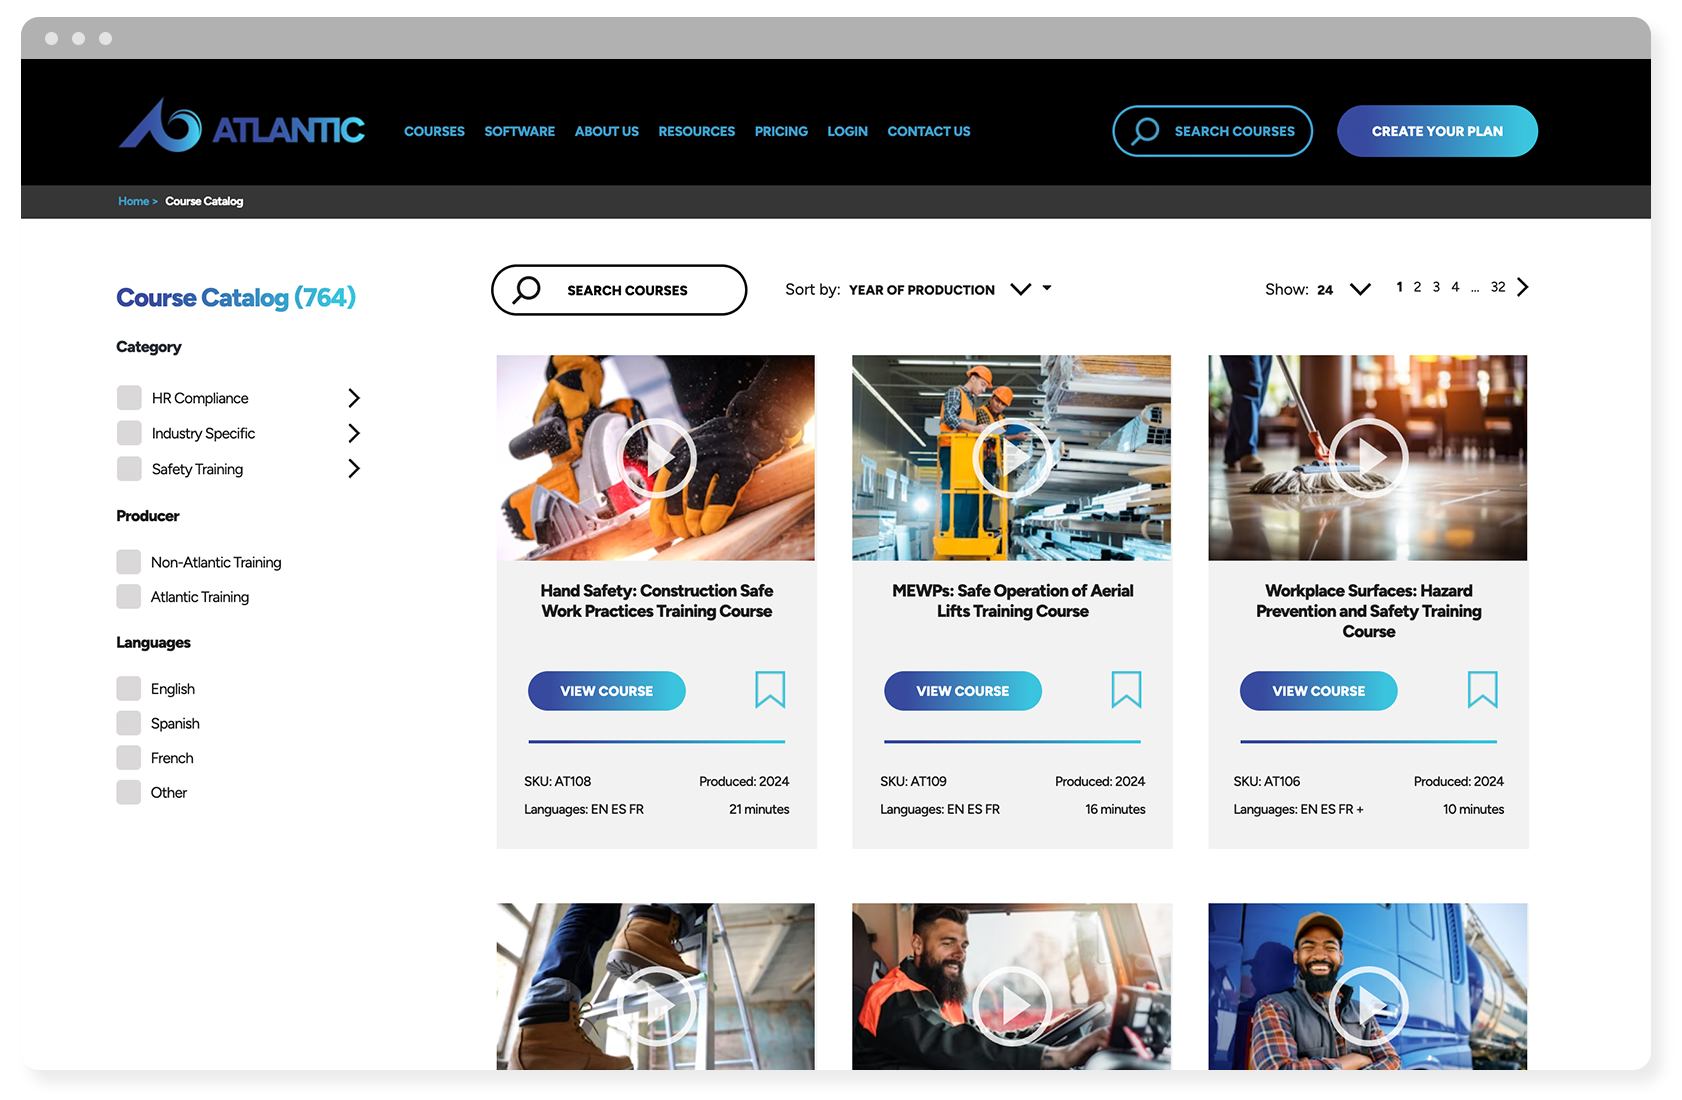The width and height of the screenshot is (1682, 1100).
Task: Open the Resources navigation menu
Action: pos(696,132)
